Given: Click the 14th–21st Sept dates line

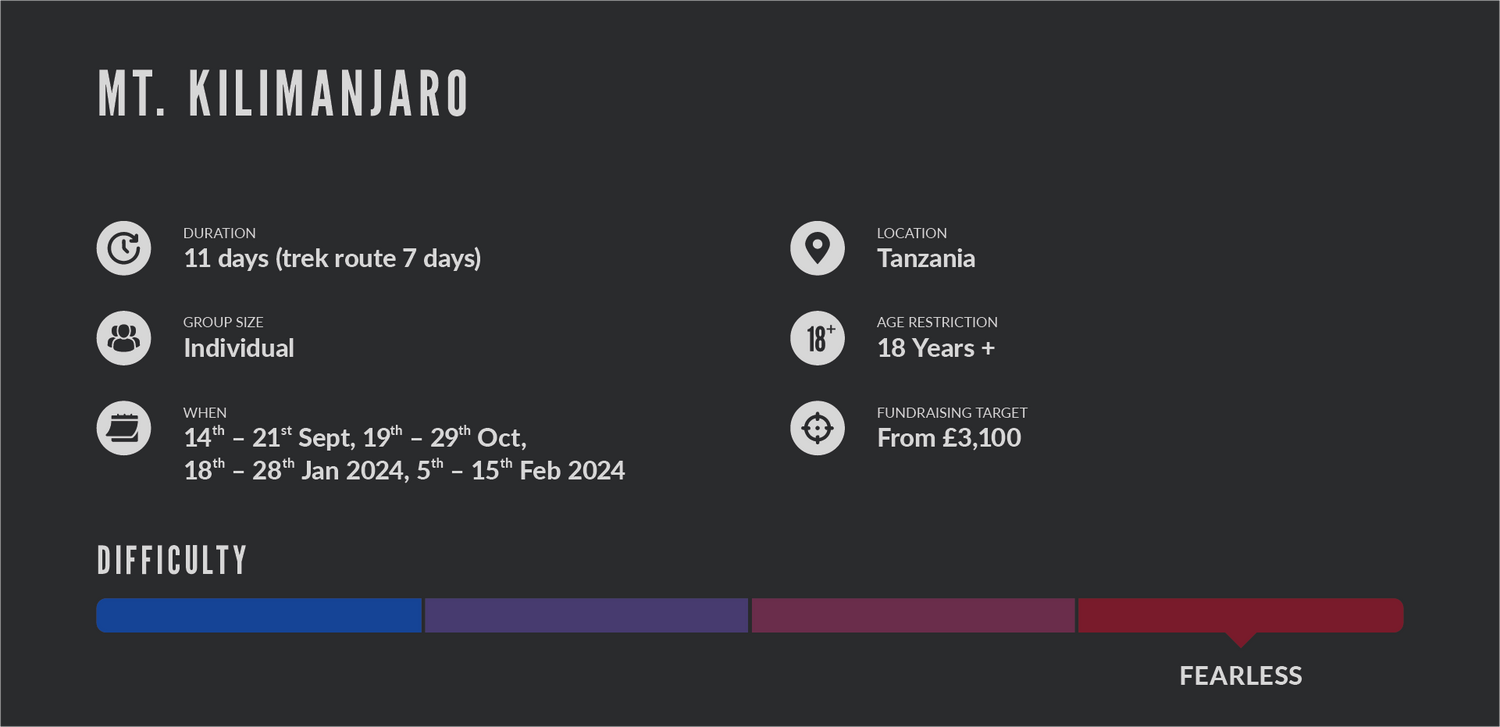Looking at the screenshot, I should [355, 437].
